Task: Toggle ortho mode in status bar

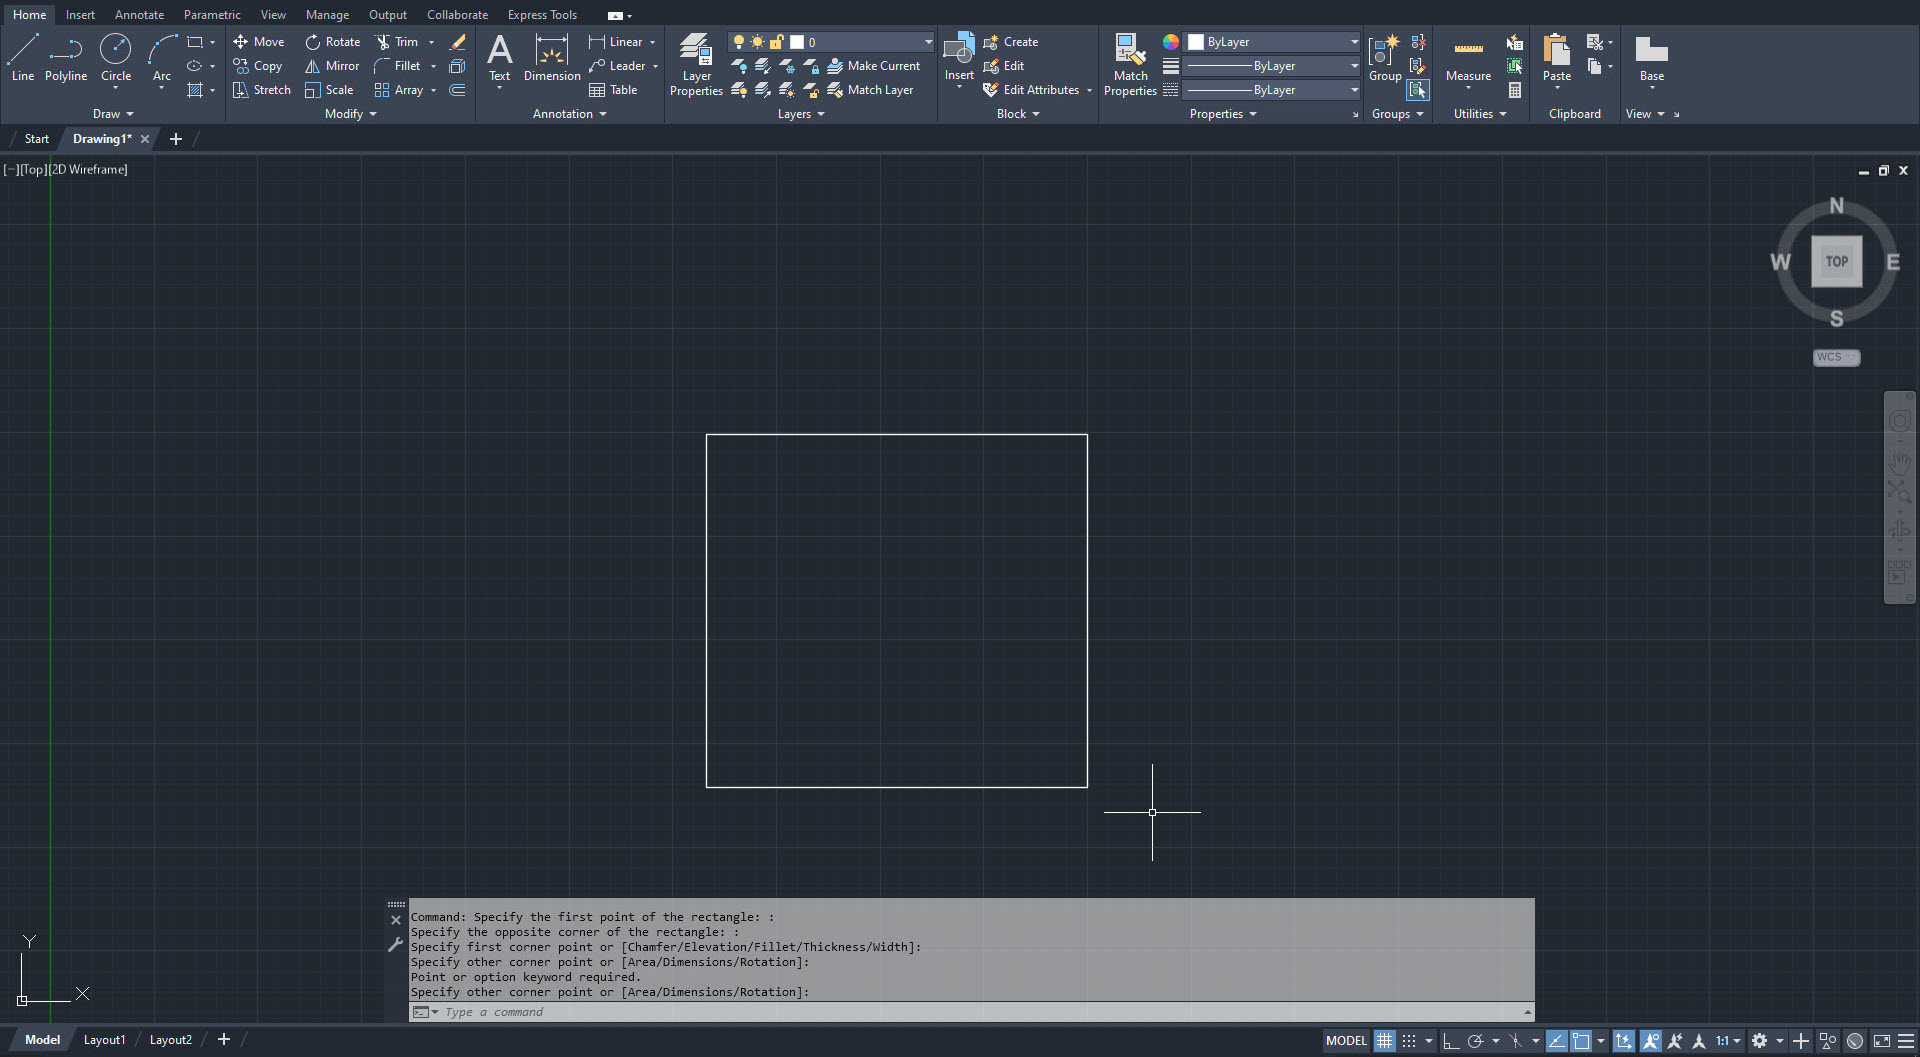Action: [x=1450, y=1041]
